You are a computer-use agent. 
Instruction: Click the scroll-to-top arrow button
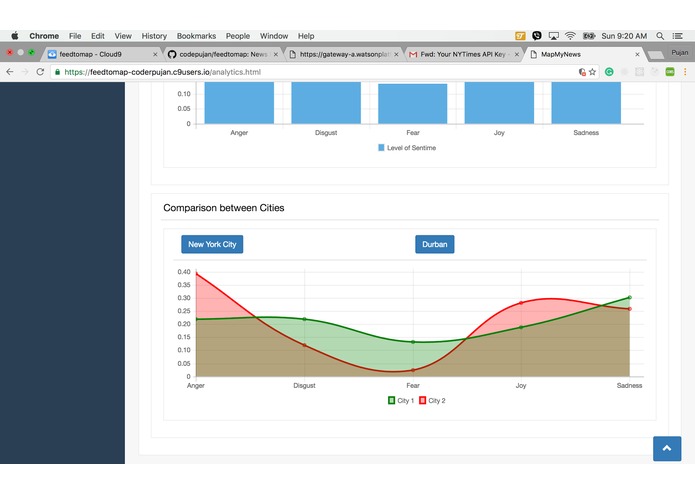point(667,448)
